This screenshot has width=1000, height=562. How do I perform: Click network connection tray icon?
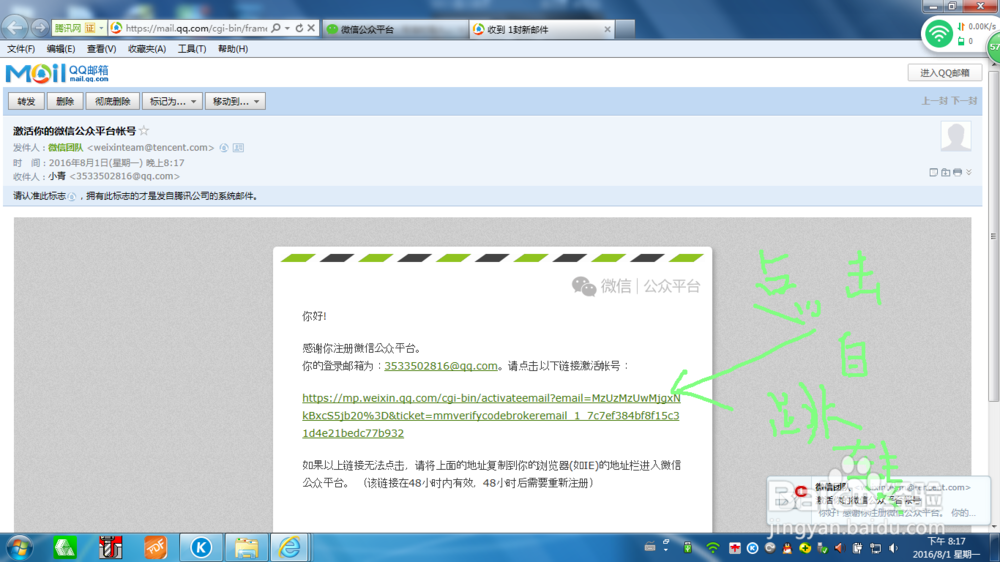pyautogui.click(x=876, y=548)
